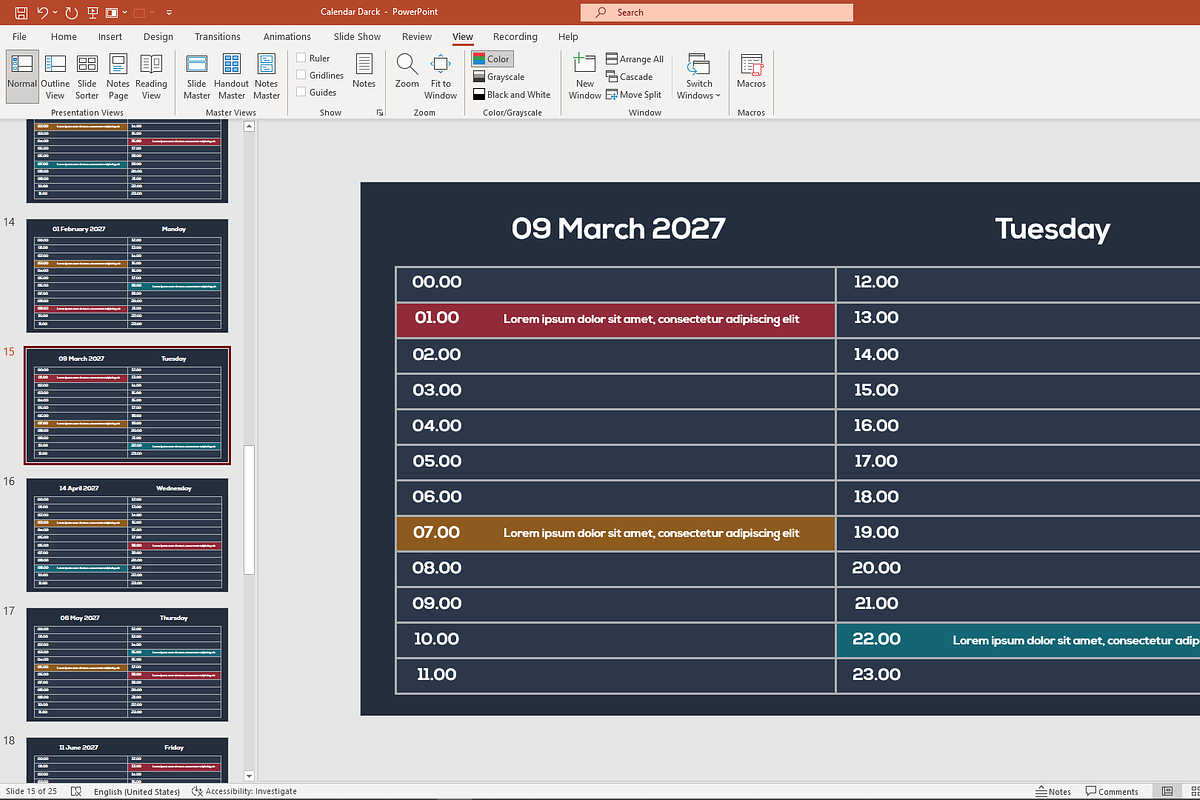Open Slide Sorter view
Screen dimensions: 1200x800
pyautogui.click(x=87, y=76)
